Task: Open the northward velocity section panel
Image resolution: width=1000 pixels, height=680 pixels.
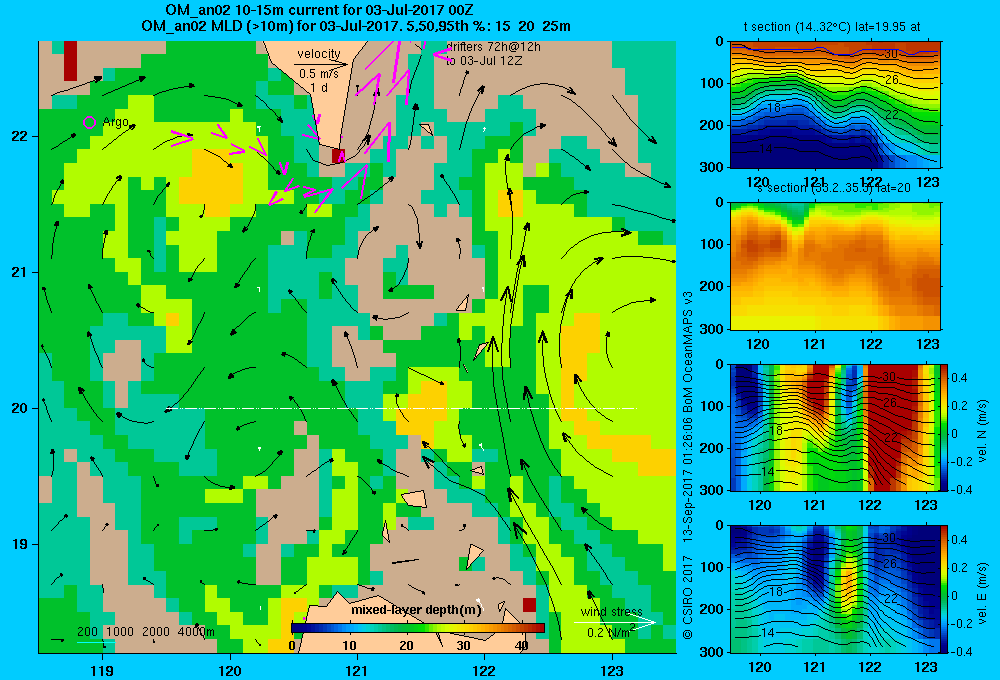Action: pos(835,427)
